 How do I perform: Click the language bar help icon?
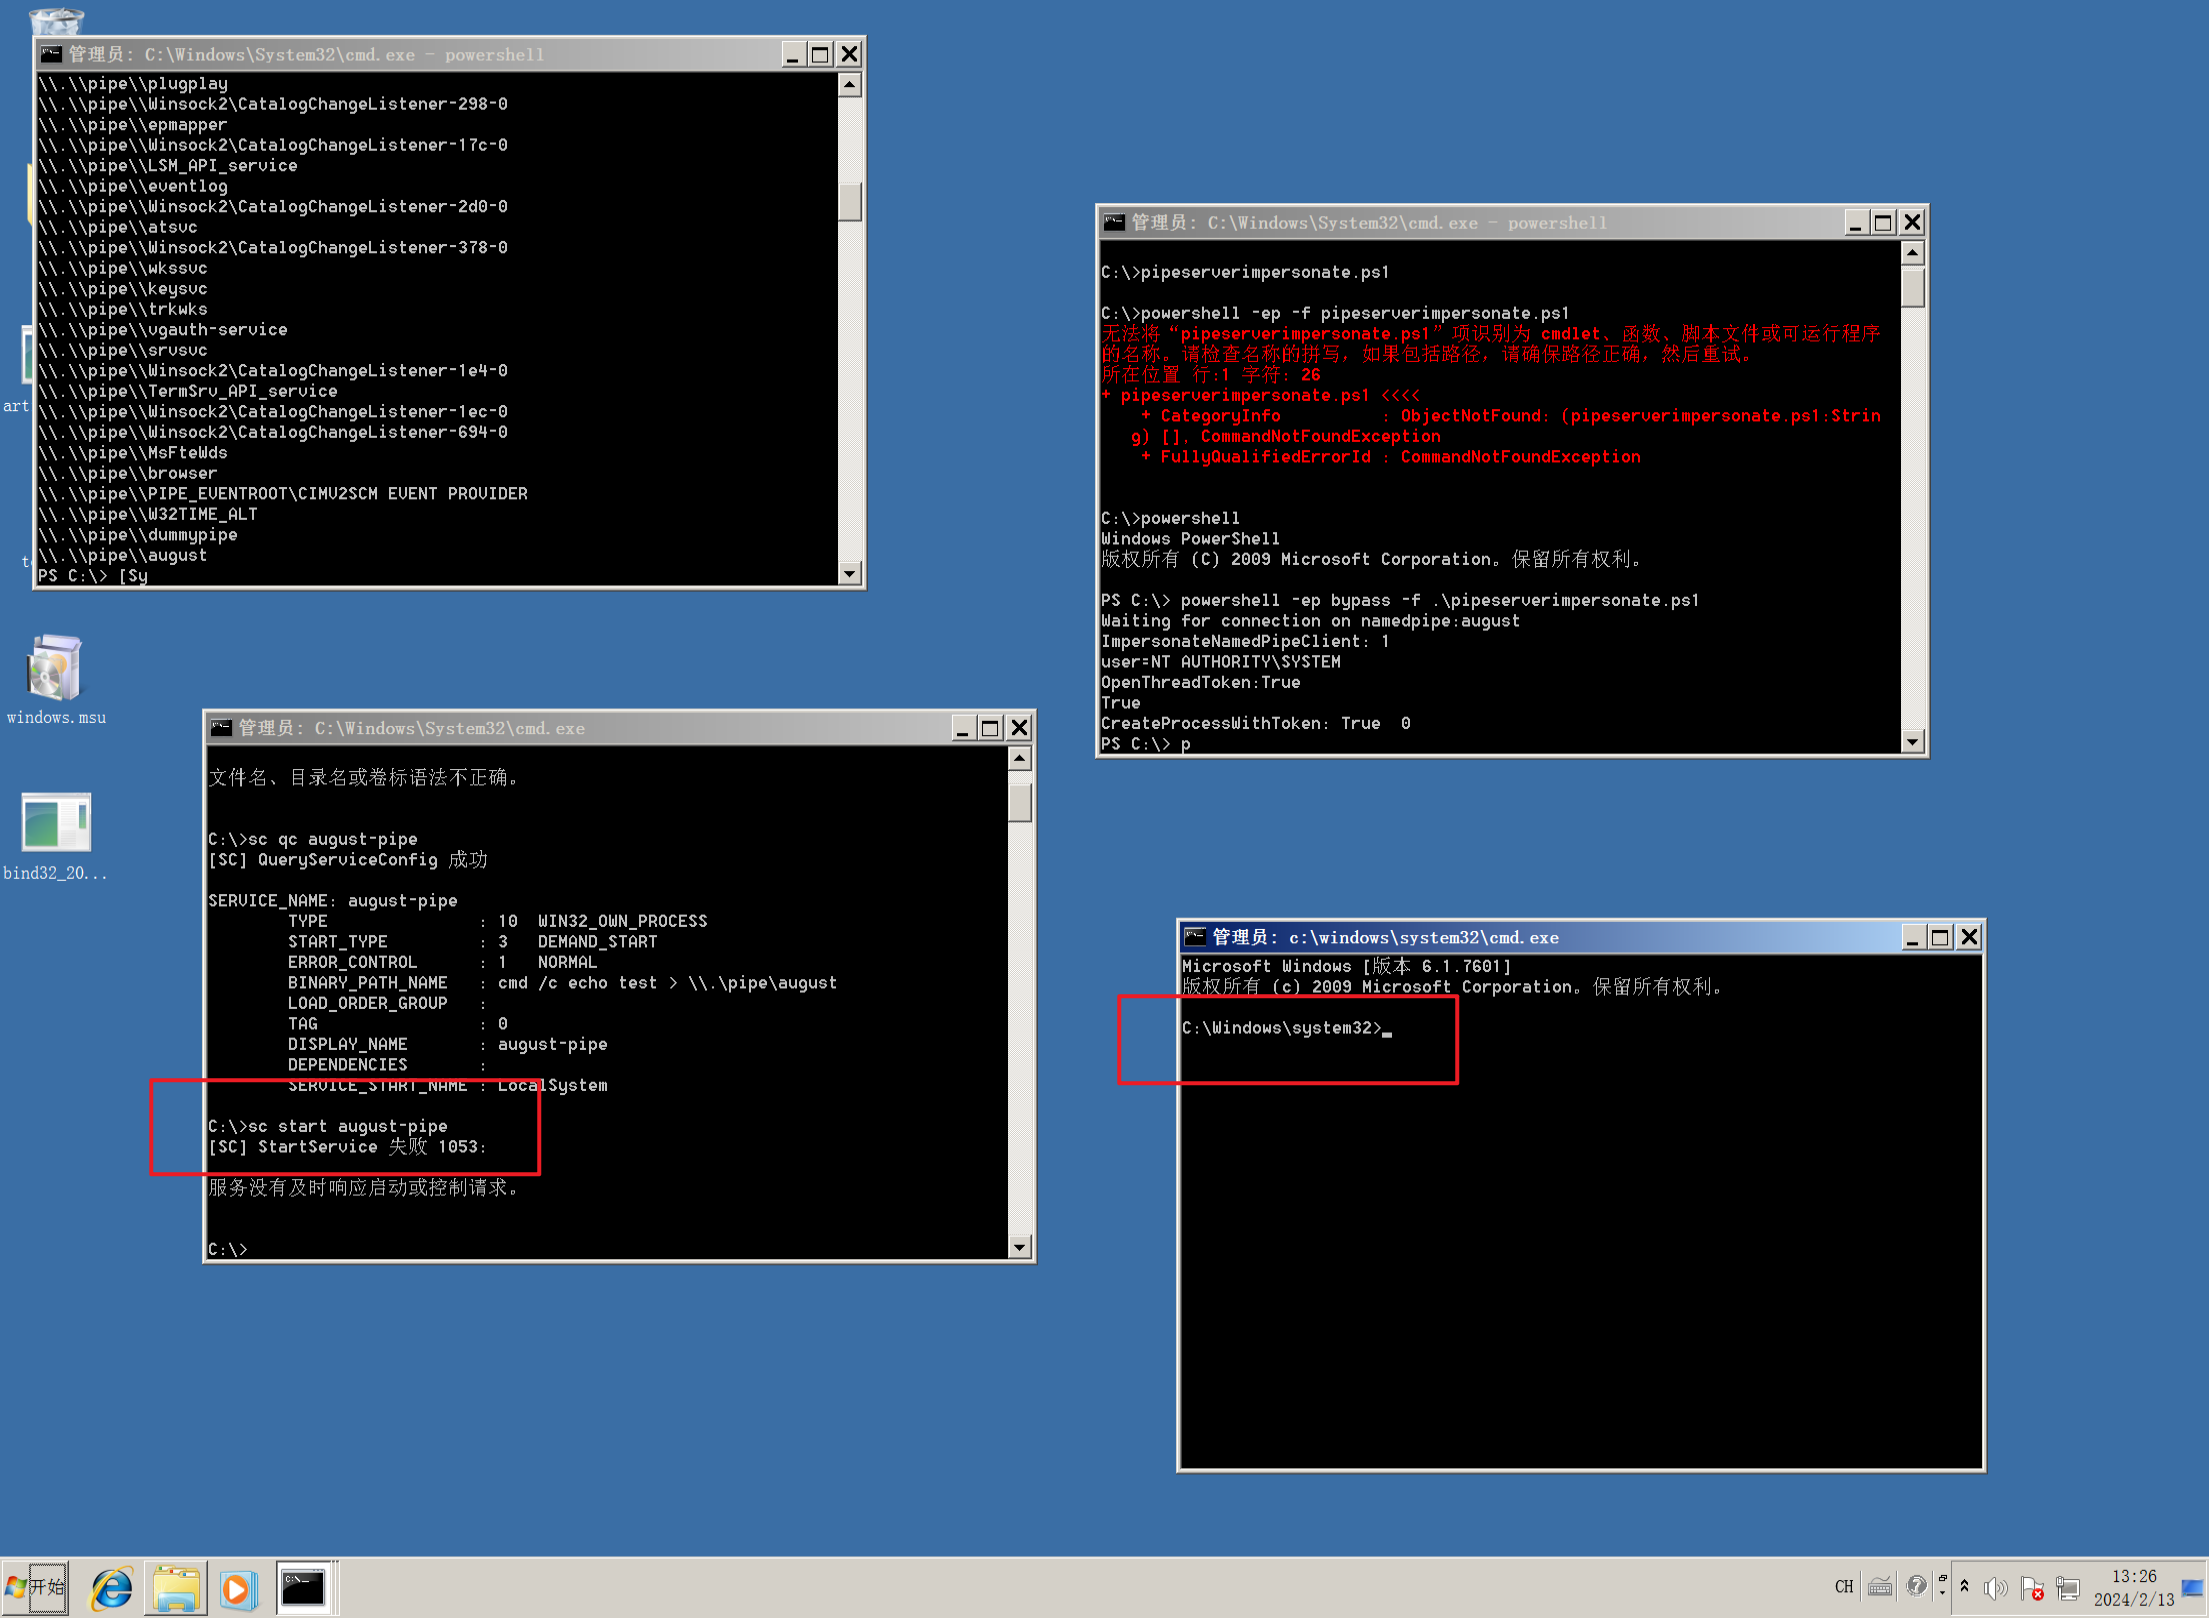tap(1915, 1586)
